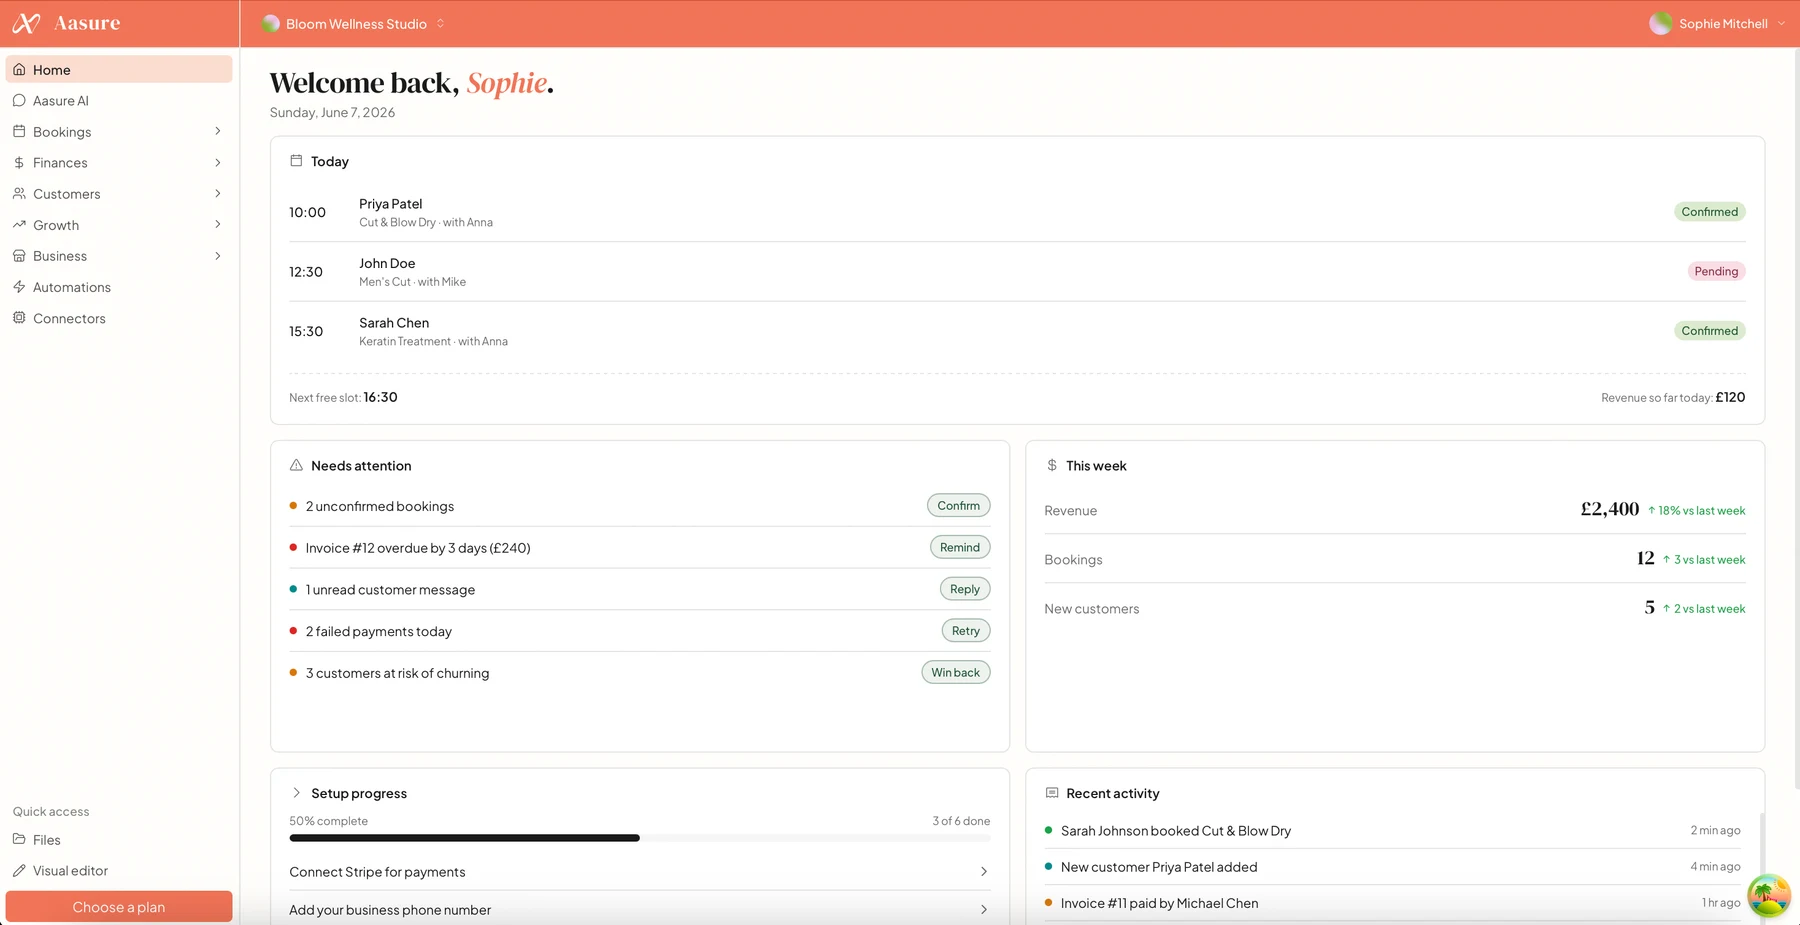Click the New customers count 5
Image resolution: width=1800 pixels, height=925 pixels.
point(1649,607)
